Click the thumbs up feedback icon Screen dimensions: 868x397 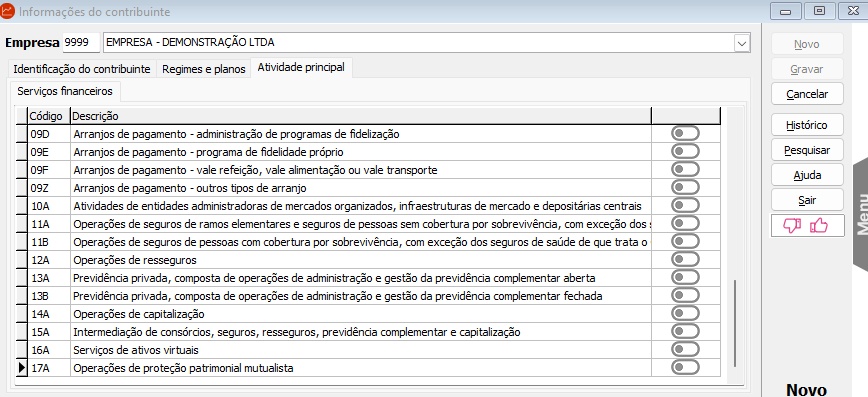point(819,225)
